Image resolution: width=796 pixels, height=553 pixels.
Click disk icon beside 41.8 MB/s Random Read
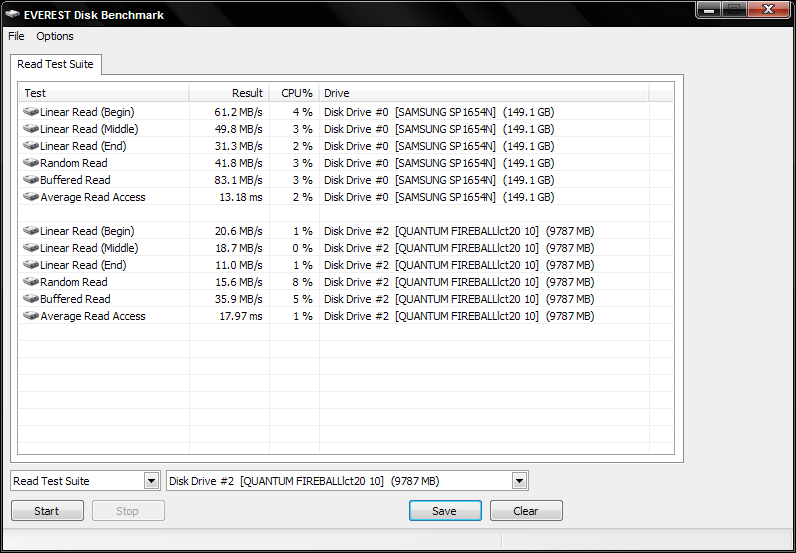tap(31, 162)
